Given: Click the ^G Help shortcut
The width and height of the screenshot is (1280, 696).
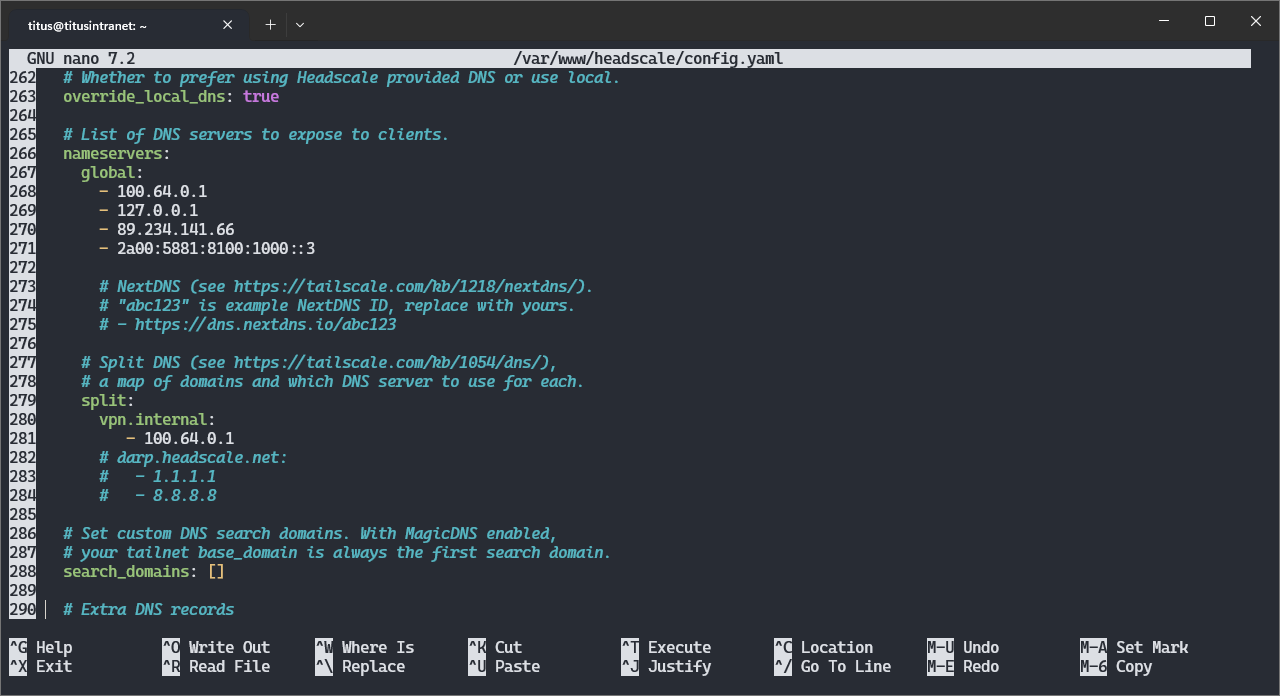Looking at the screenshot, I should 41,647.
